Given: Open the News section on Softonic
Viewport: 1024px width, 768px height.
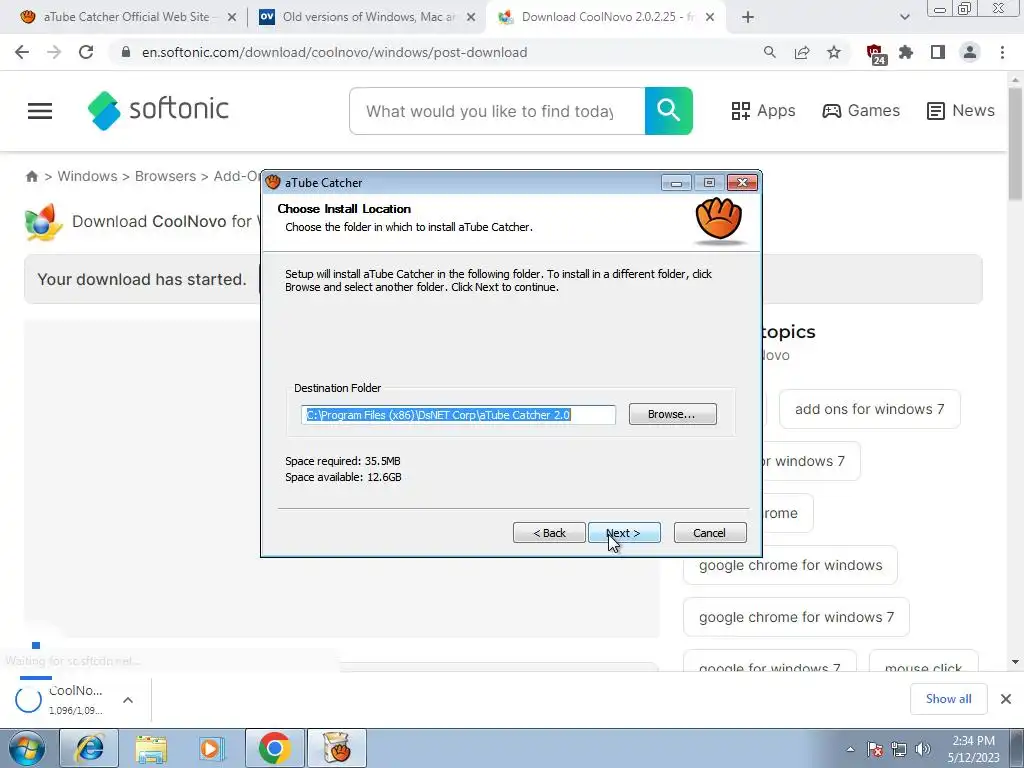Looking at the screenshot, I should pyautogui.click(x=961, y=110).
